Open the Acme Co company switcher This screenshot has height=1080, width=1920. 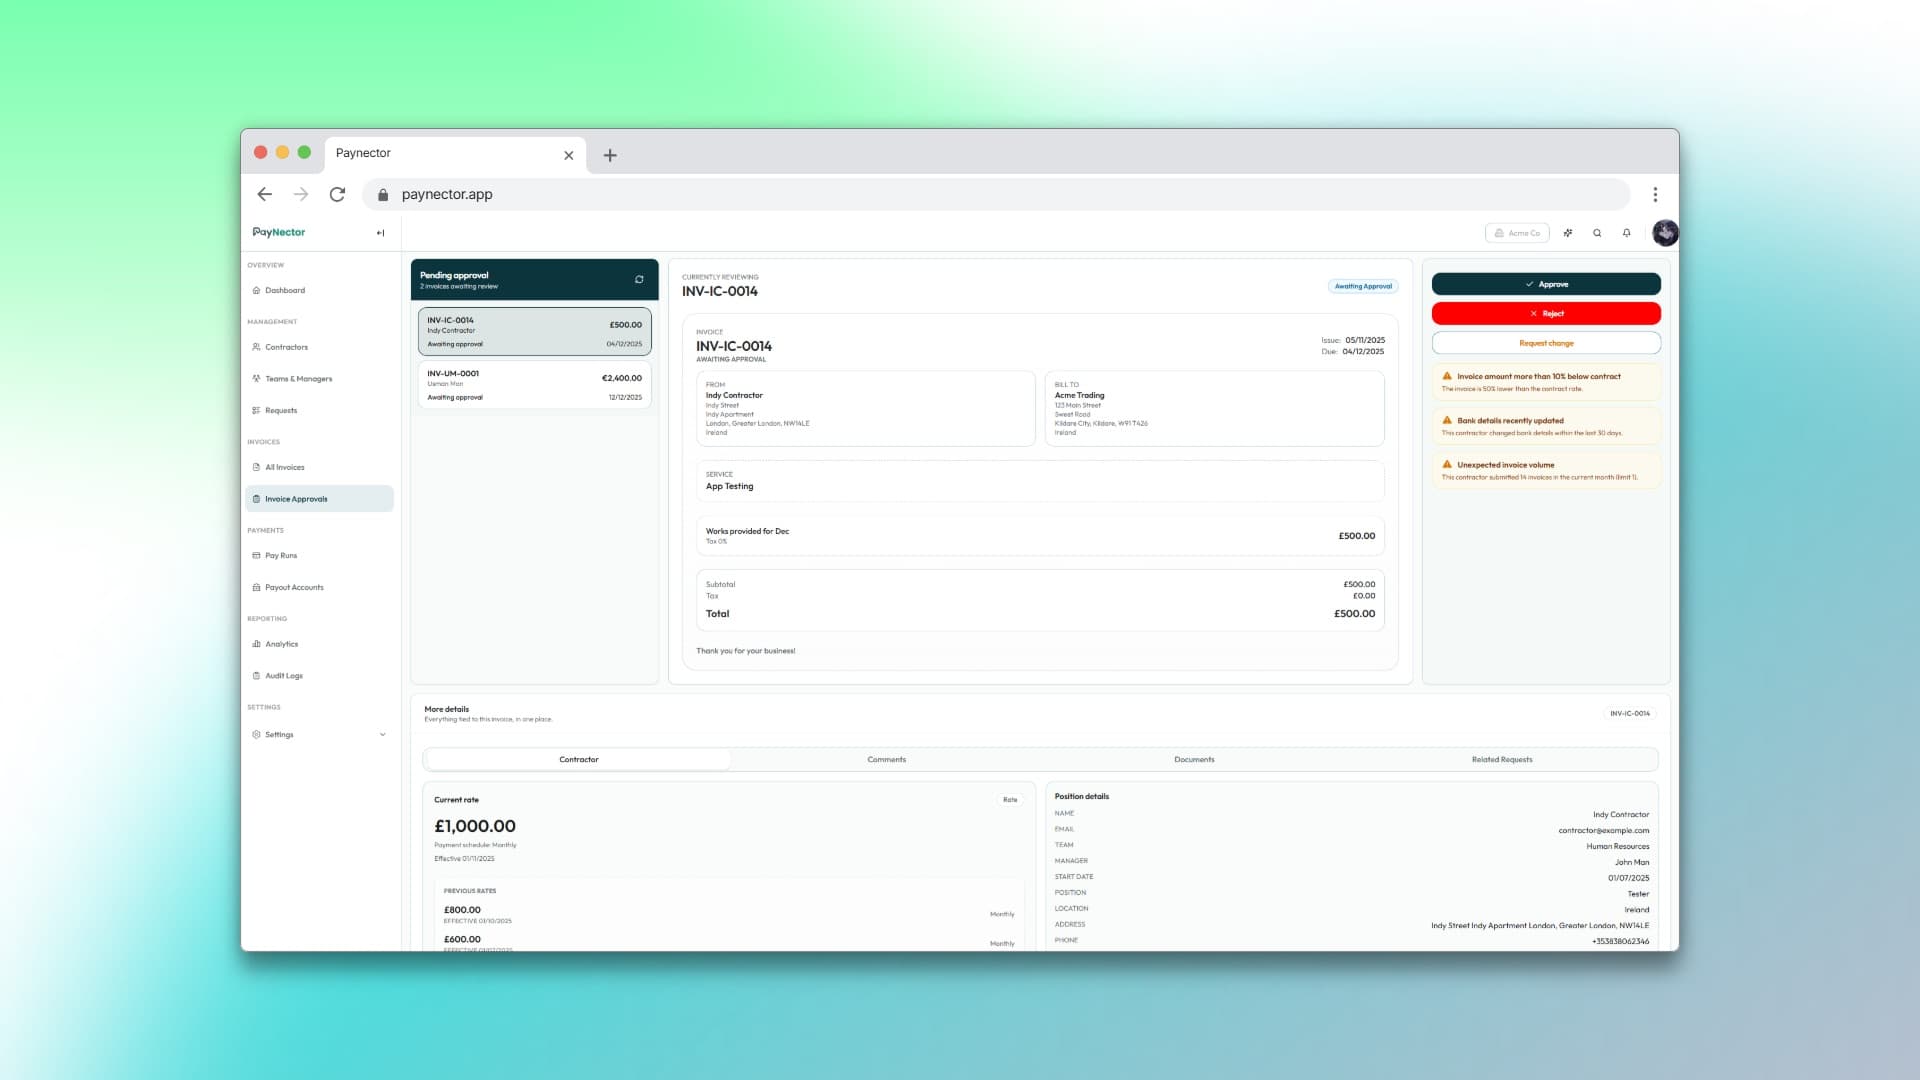(x=1517, y=232)
